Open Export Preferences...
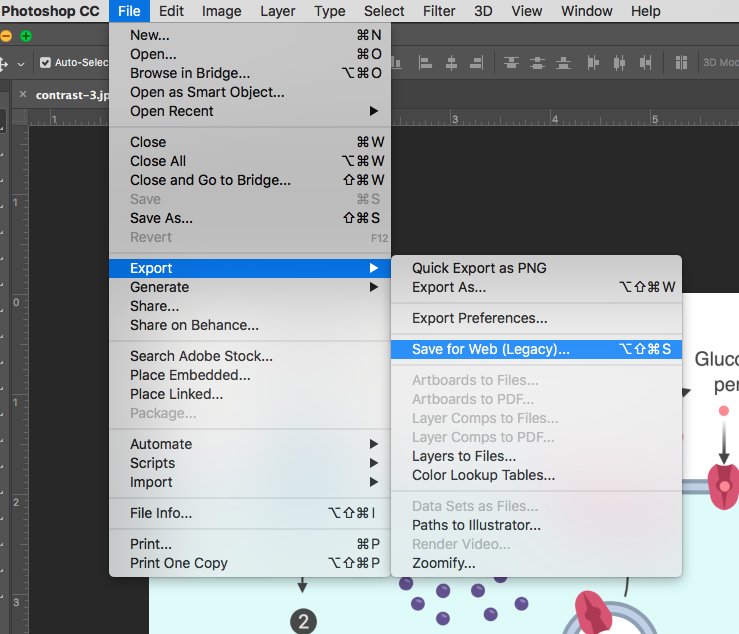 pos(536,318)
